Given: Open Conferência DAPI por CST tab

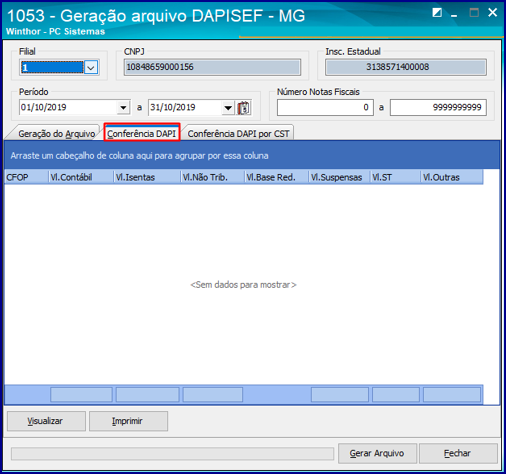Looking at the screenshot, I should (x=238, y=134).
